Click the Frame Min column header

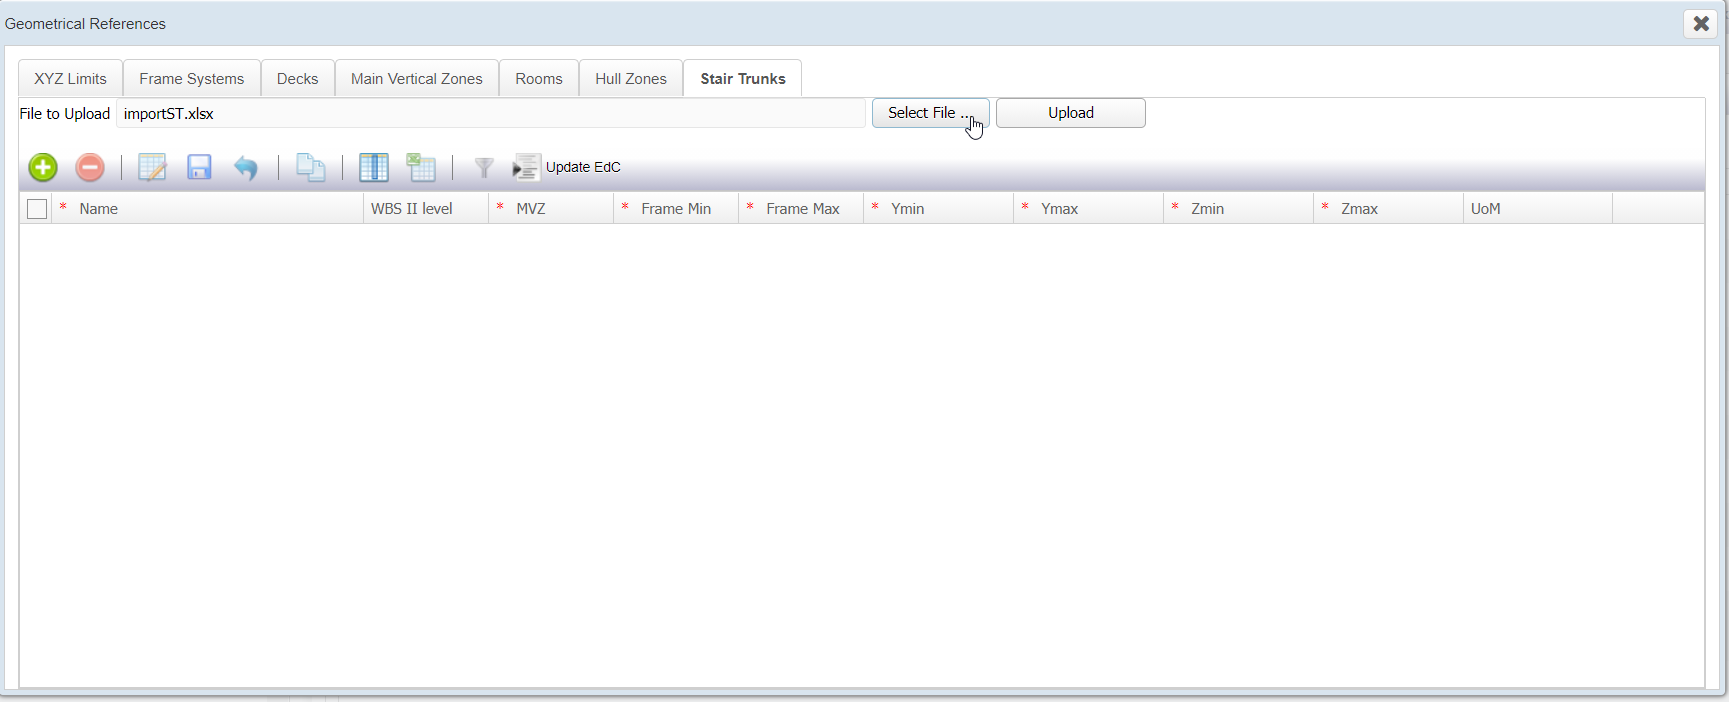click(676, 208)
